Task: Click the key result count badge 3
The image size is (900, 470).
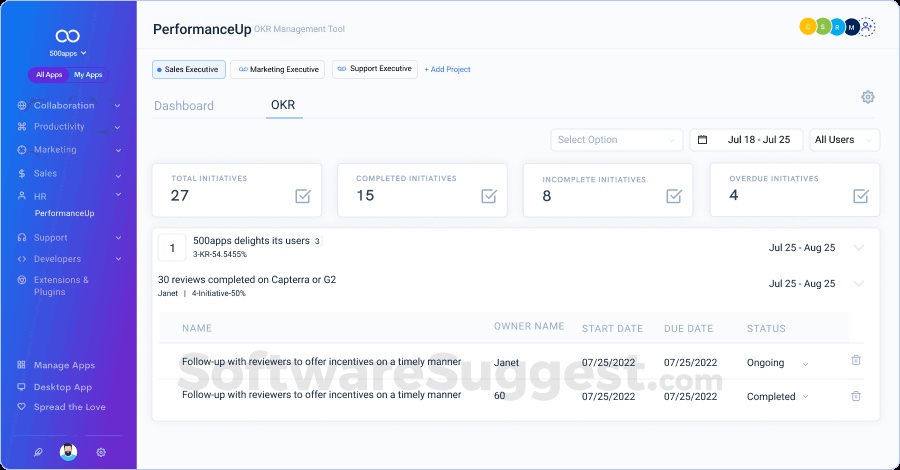Action: 317,241
